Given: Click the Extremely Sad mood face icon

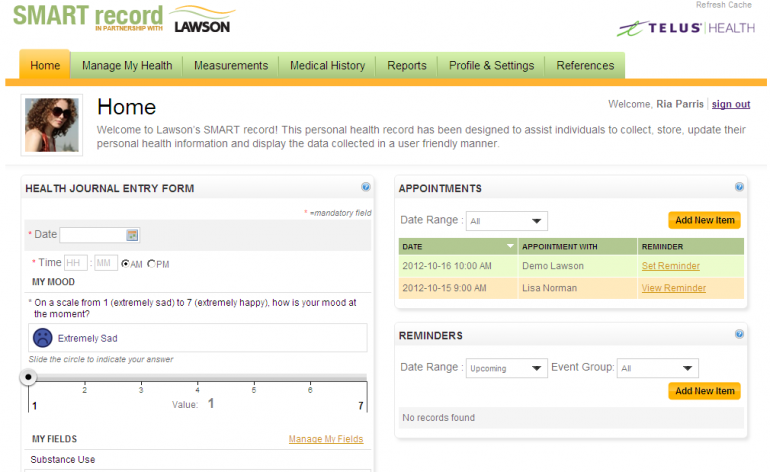Looking at the screenshot, I should click(x=43, y=338).
